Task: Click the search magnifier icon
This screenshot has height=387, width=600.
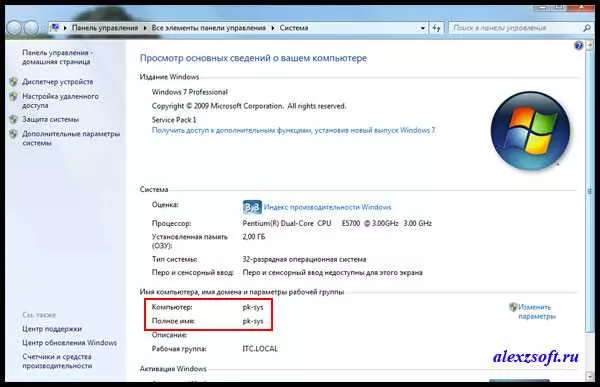Action: click(x=587, y=28)
